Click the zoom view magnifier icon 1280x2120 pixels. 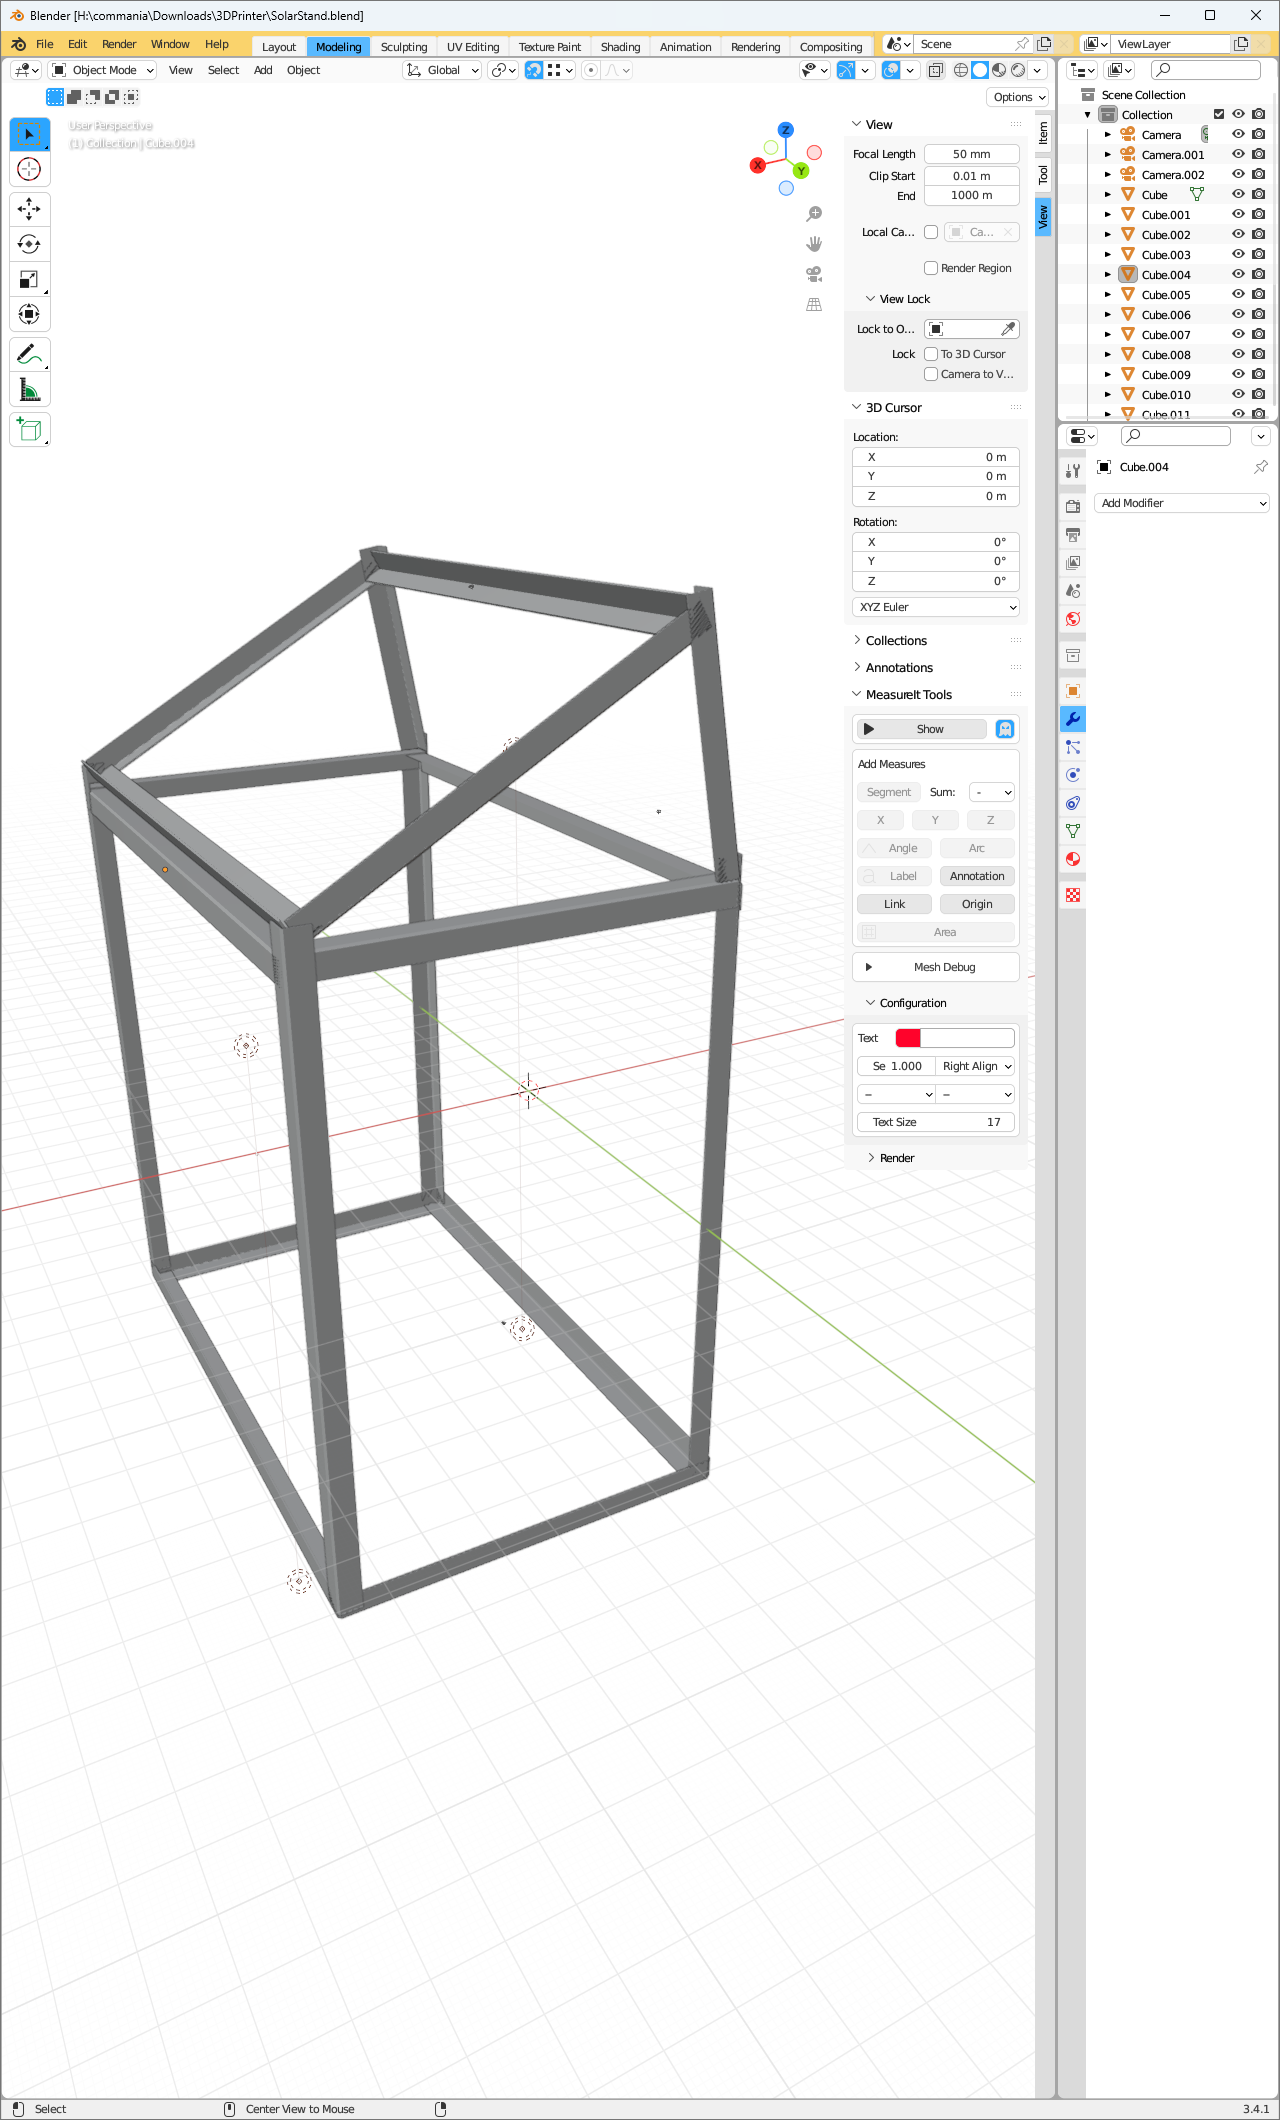click(x=814, y=214)
